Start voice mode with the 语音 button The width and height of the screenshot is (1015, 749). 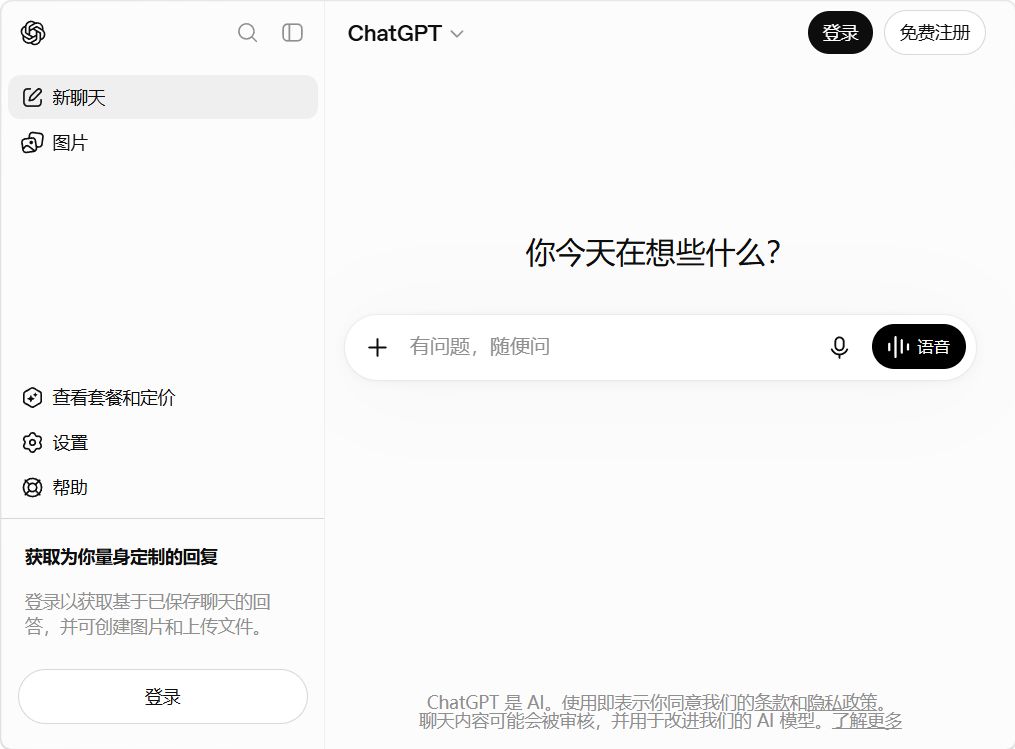click(919, 347)
